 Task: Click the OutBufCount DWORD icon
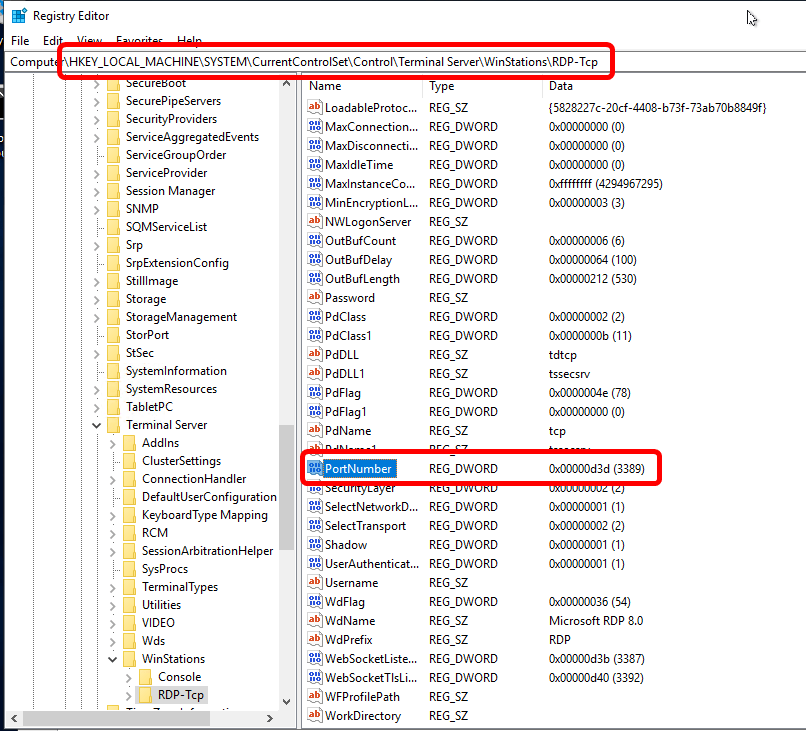315,240
